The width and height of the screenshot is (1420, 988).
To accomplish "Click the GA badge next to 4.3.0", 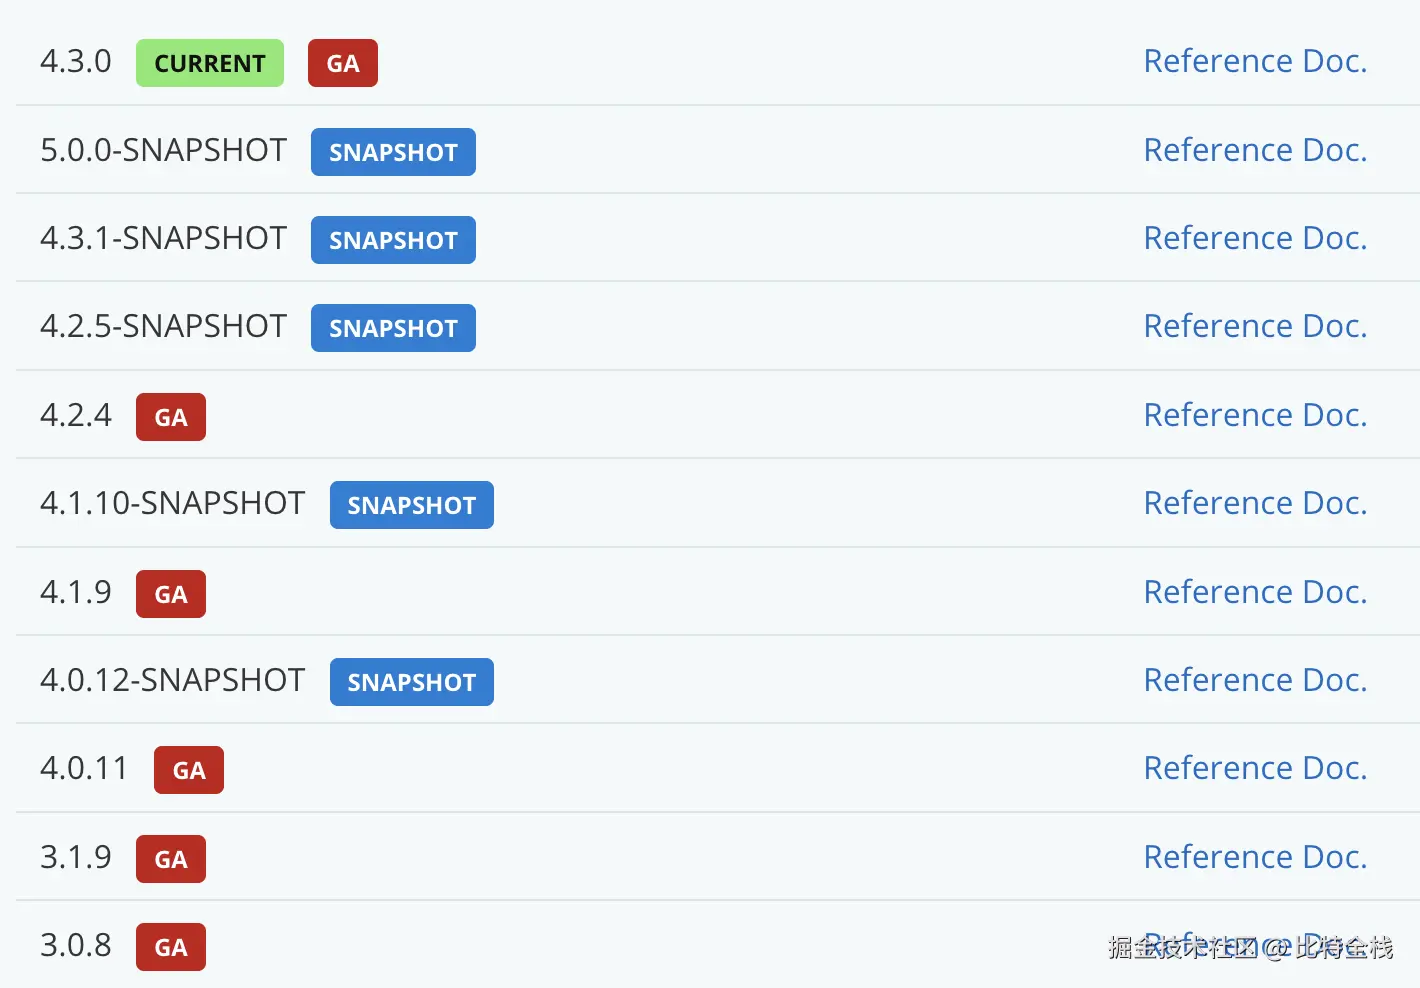I will click(x=342, y=63).
